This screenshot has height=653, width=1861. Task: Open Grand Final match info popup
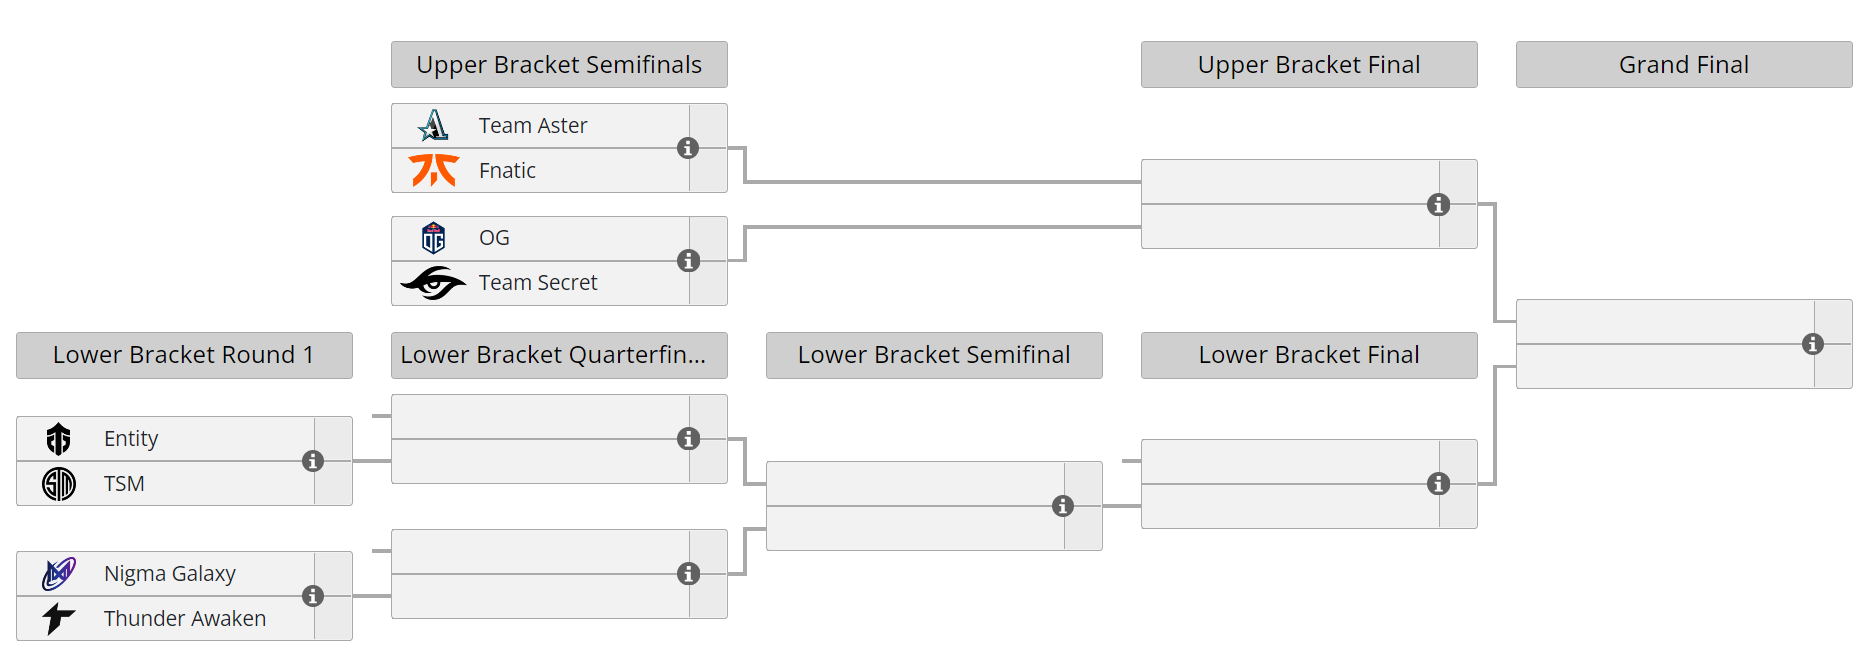tap(1813, 344)
